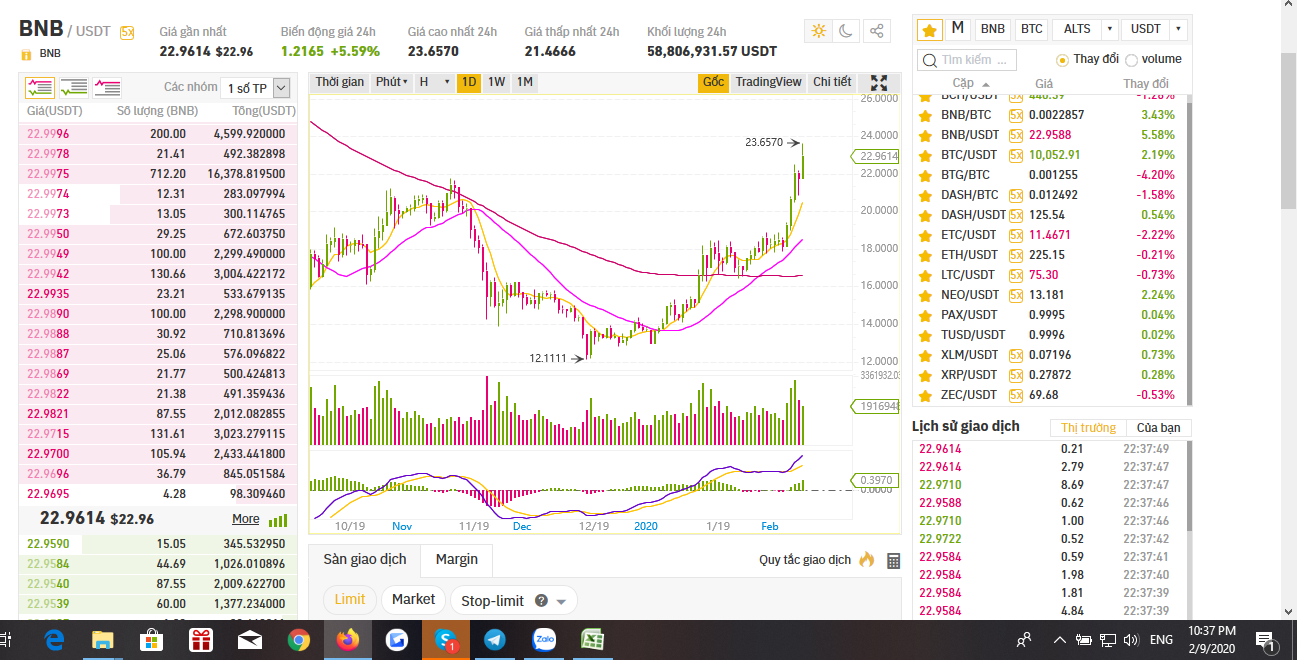Open Zalo from the taskbar
Screen dimensions: 1297x660
544,640
